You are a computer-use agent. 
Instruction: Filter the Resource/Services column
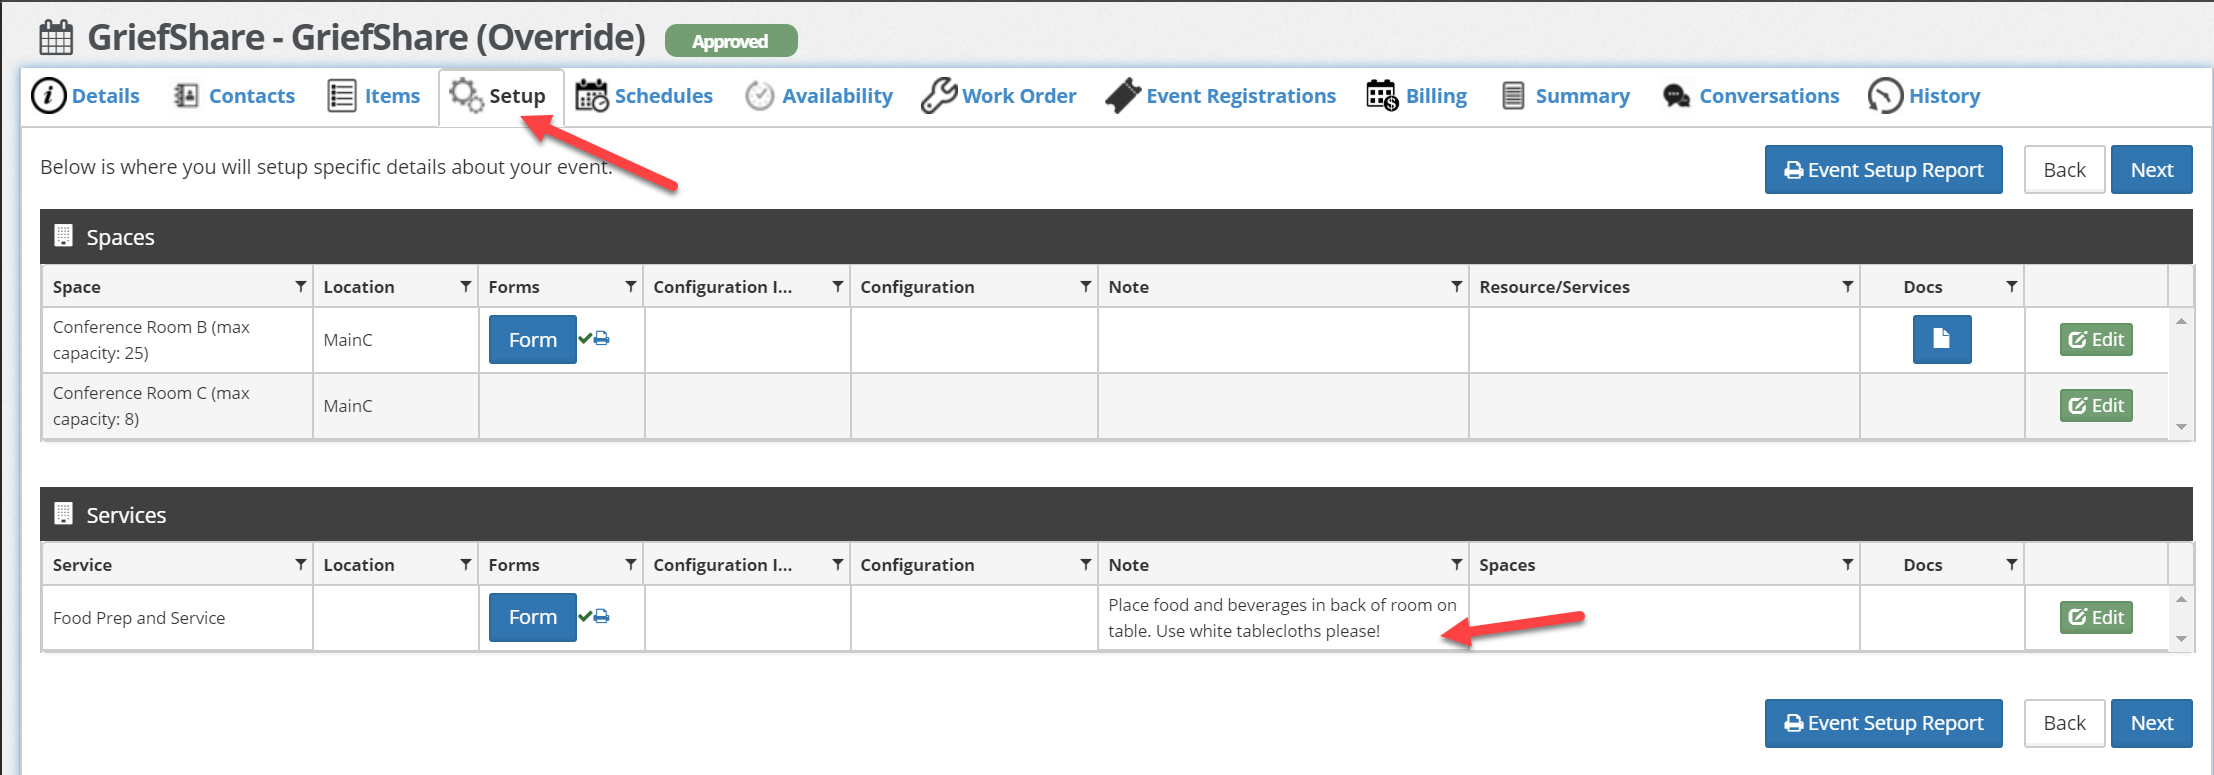tap(1847, 287)
